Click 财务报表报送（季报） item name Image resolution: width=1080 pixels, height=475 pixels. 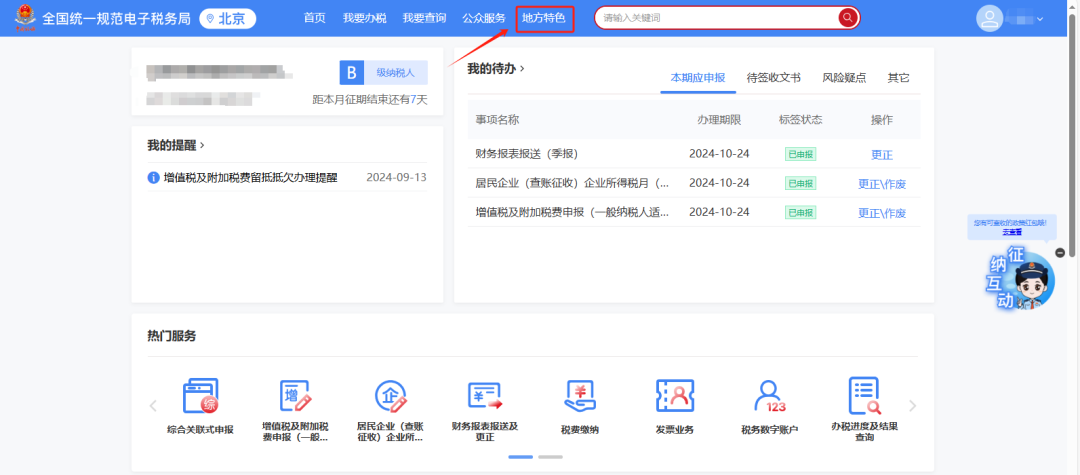click(x=531, y=154)
